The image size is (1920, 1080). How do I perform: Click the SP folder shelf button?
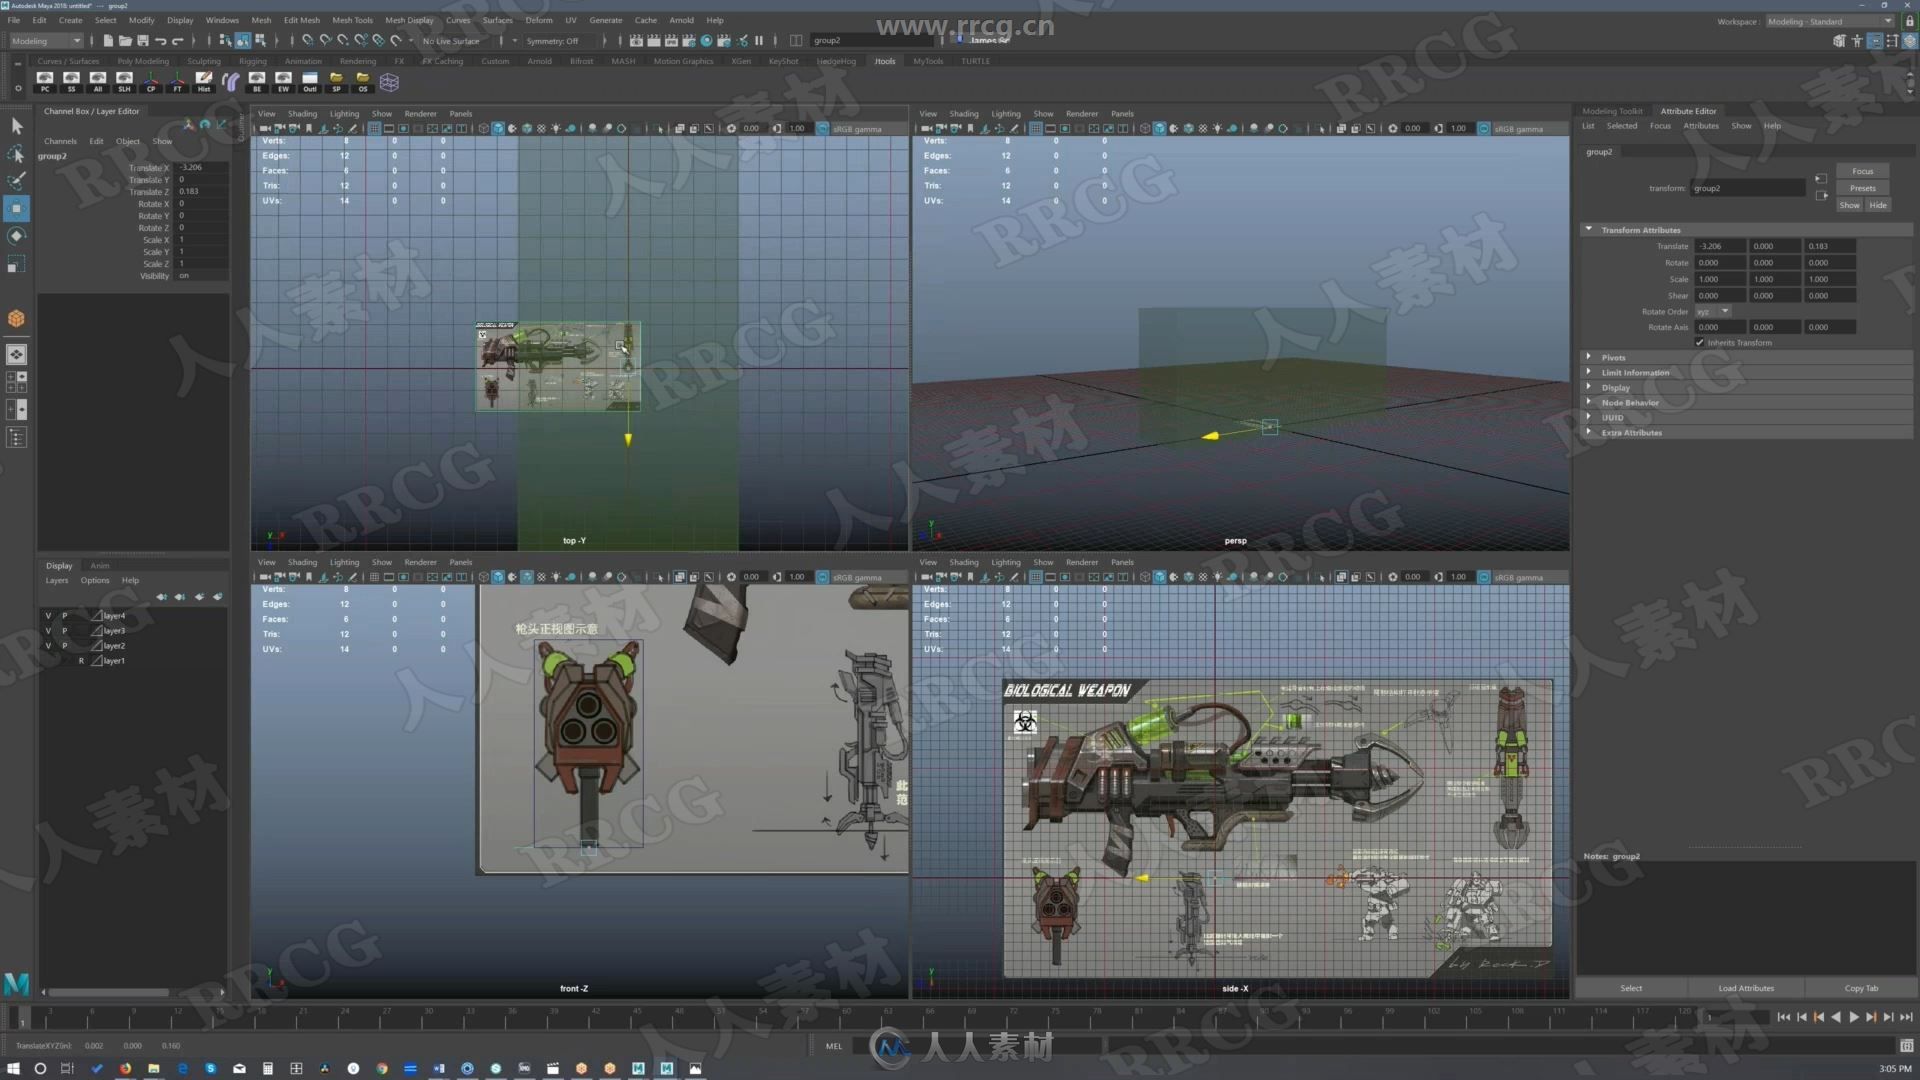pyautogui.click(x=336, y=81)
